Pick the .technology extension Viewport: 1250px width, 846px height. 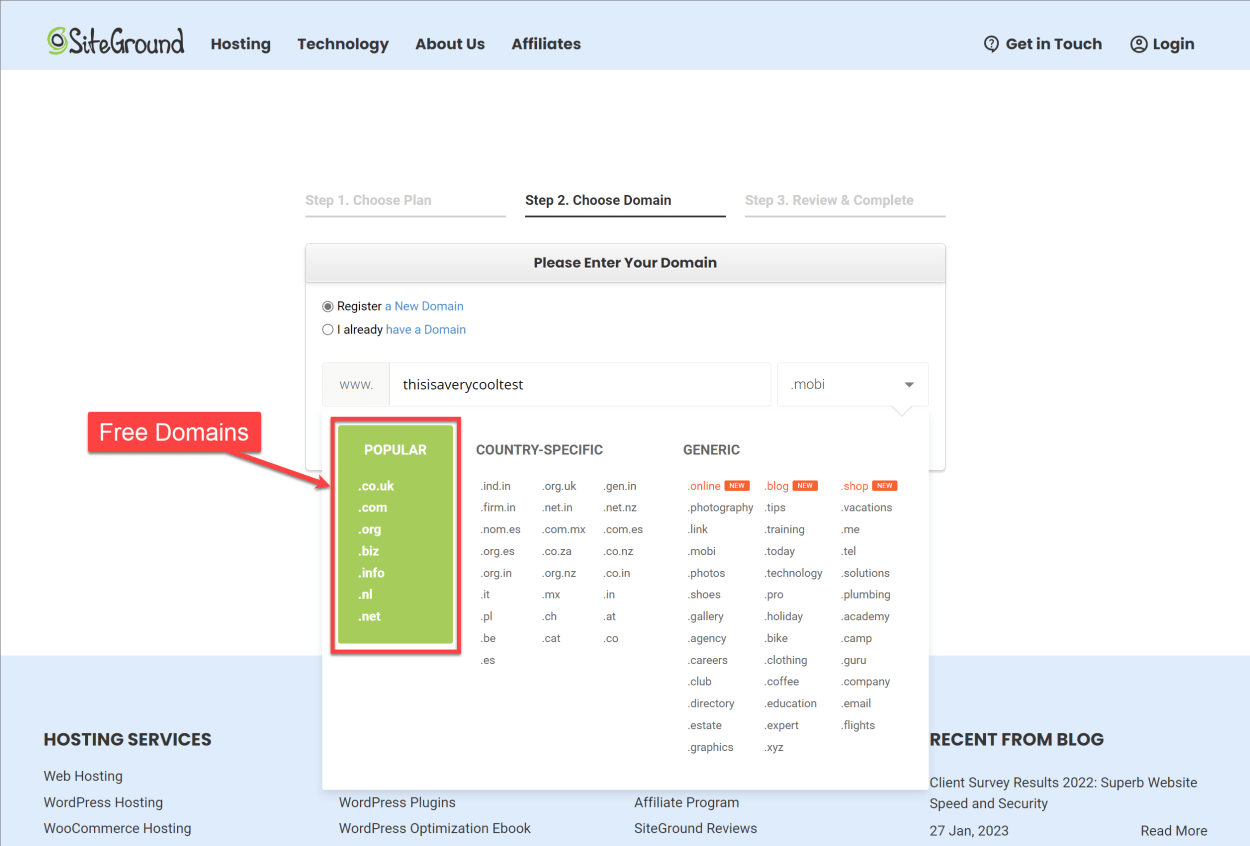[794, 573]
